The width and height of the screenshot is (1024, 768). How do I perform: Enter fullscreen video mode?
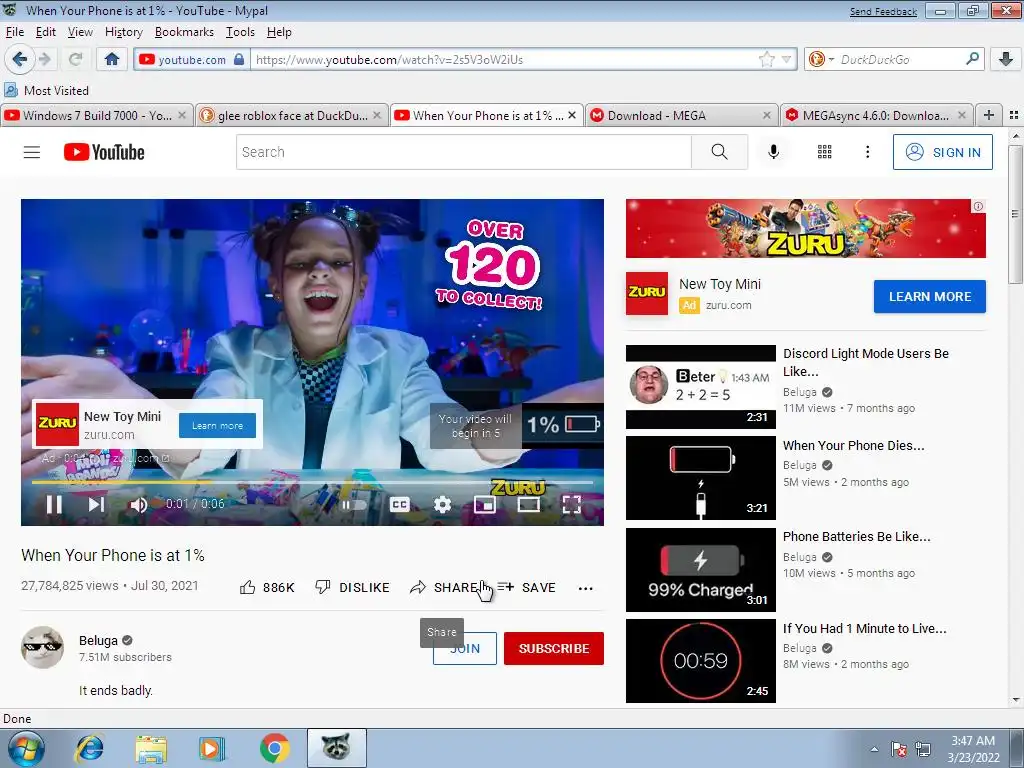tap(571, 504)
